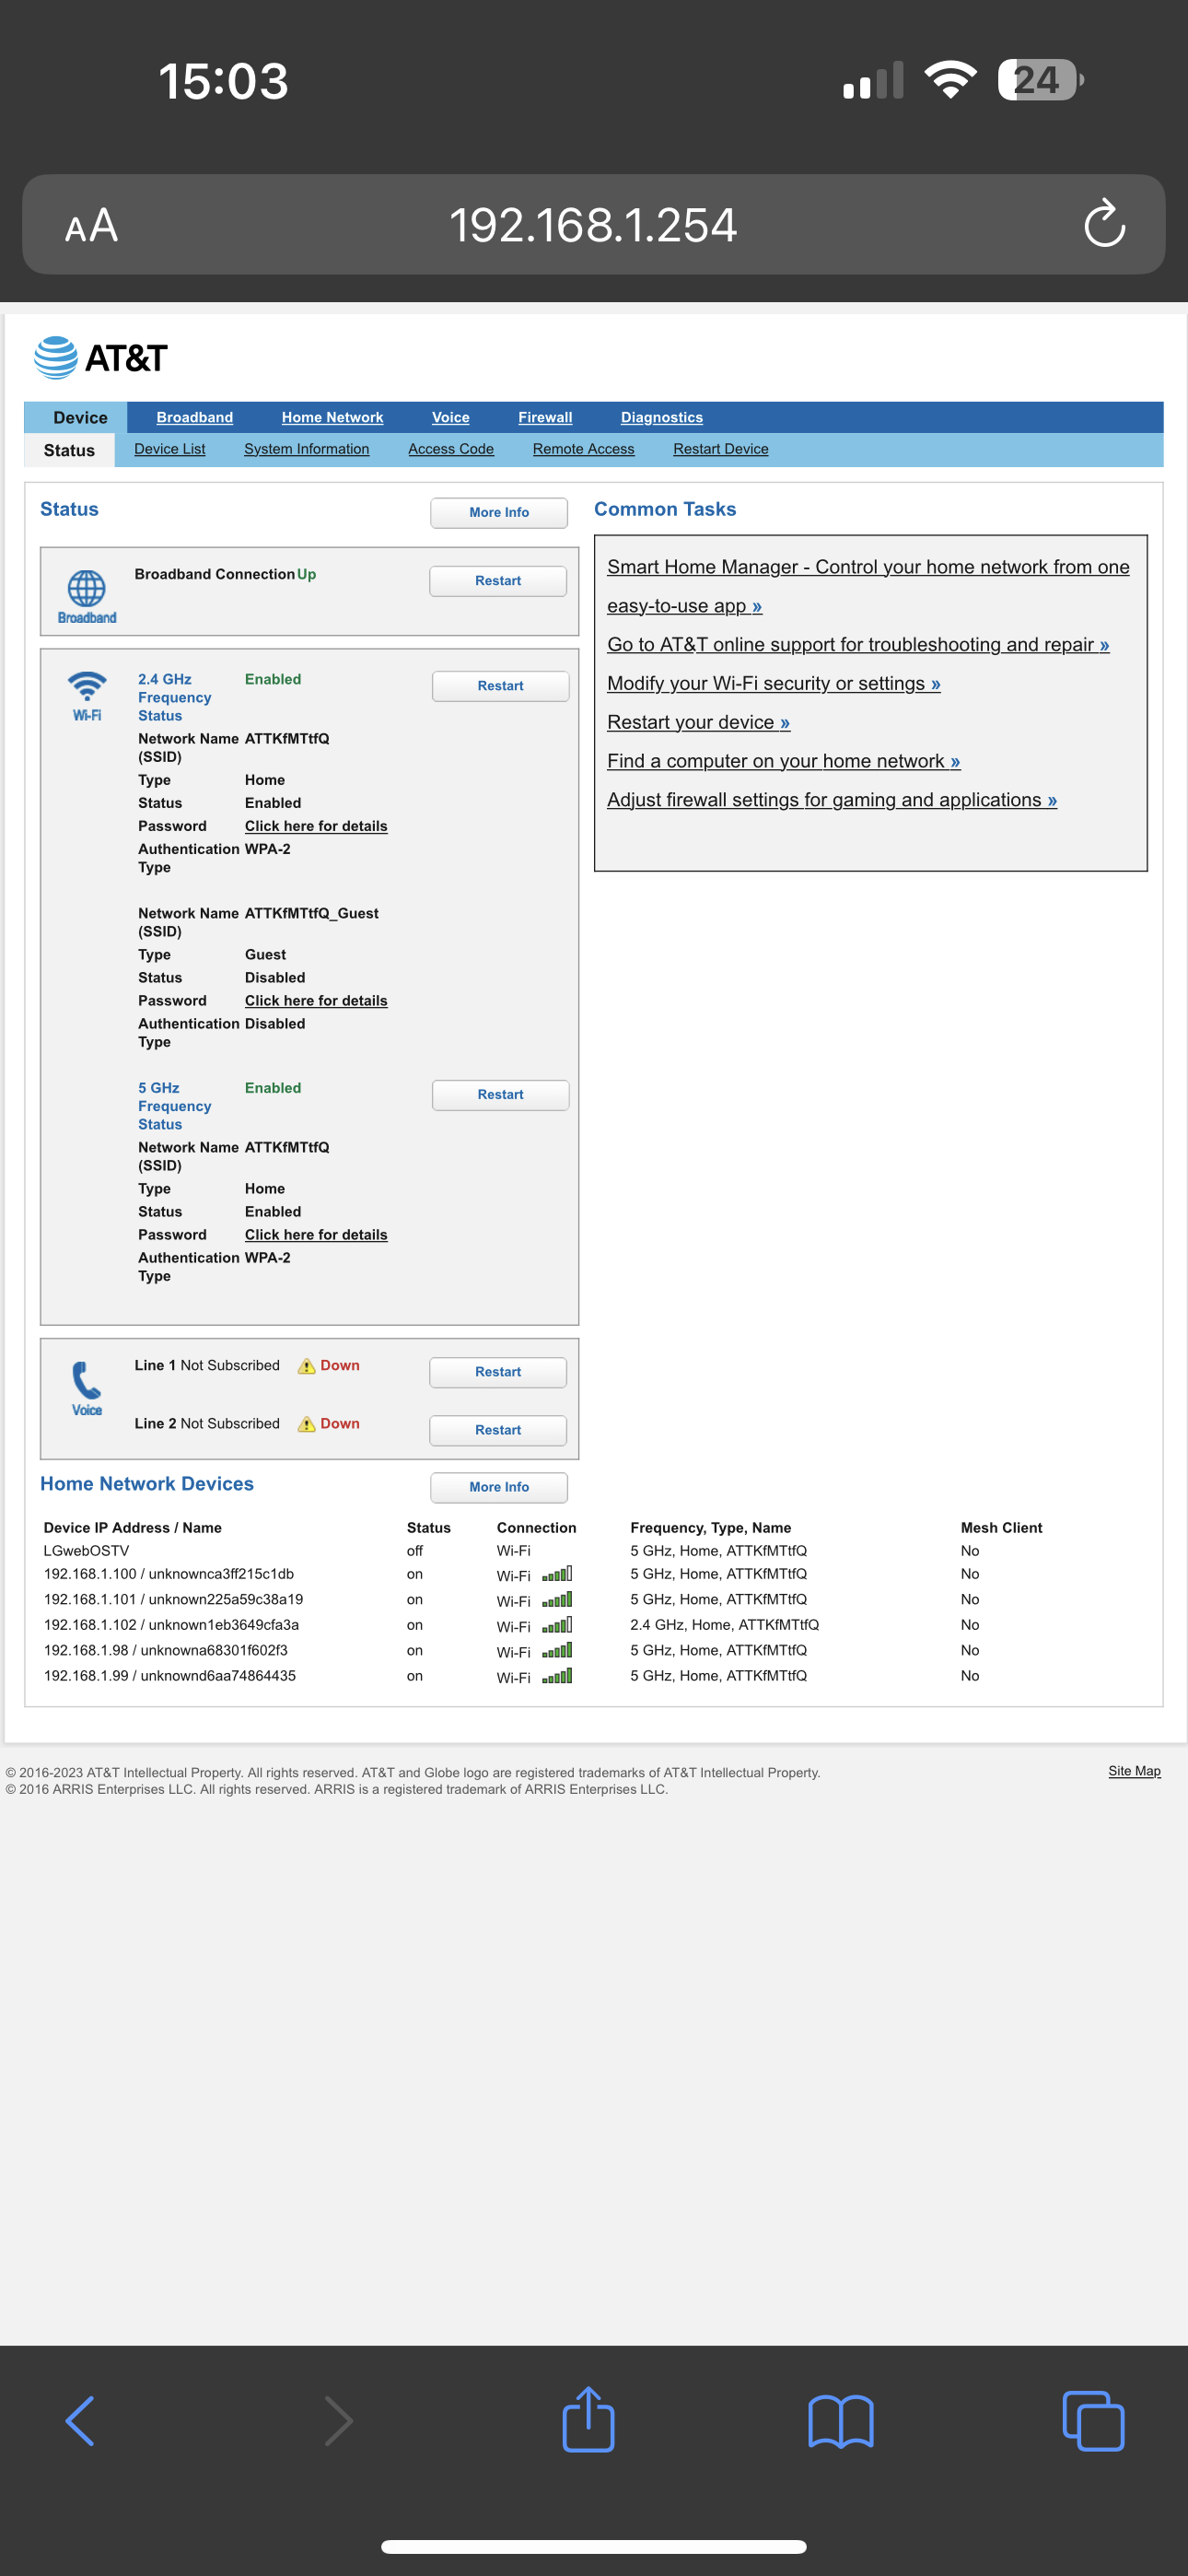
Task: Tap the Safari forward arrow
Action: click(339, 2421)
